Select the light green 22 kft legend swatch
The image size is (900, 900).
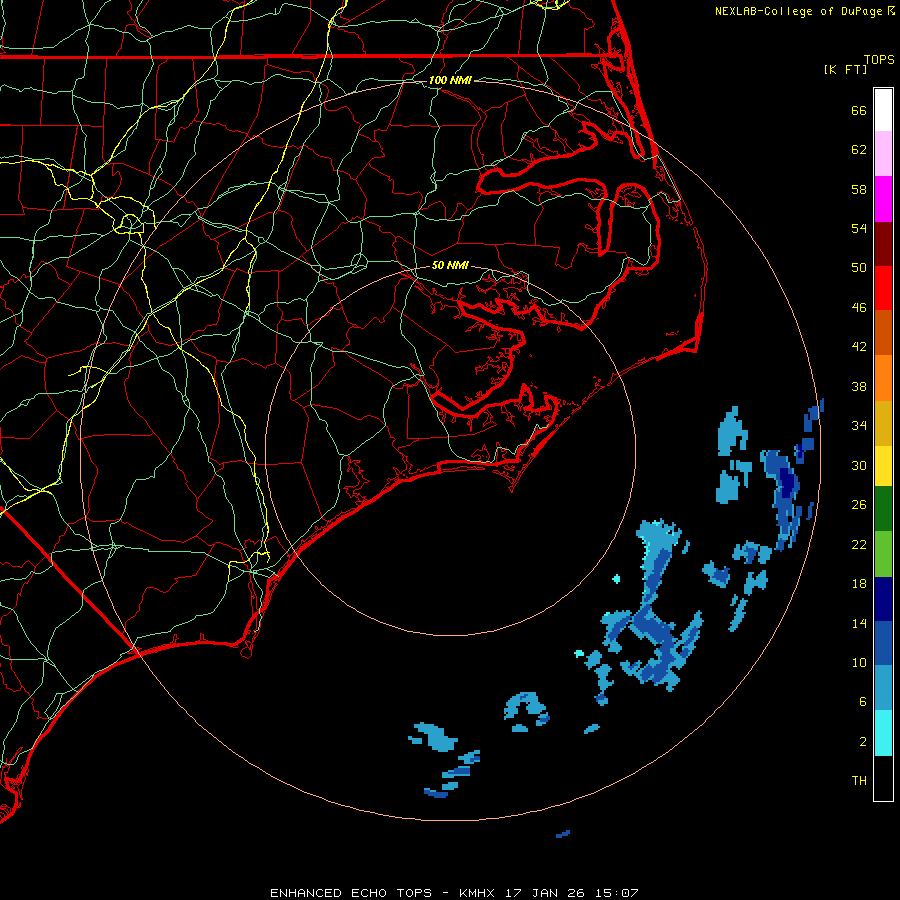(x=883, y=554)
